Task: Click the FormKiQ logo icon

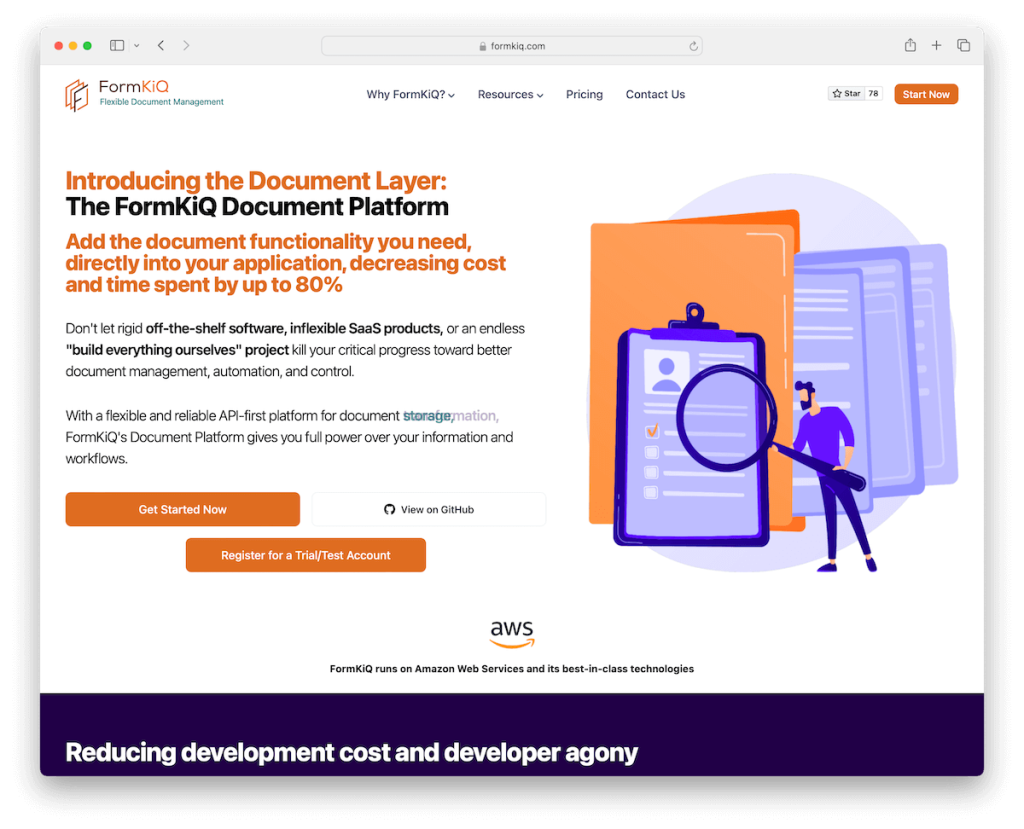Action: pyautogui.click(x=76, y=95)
